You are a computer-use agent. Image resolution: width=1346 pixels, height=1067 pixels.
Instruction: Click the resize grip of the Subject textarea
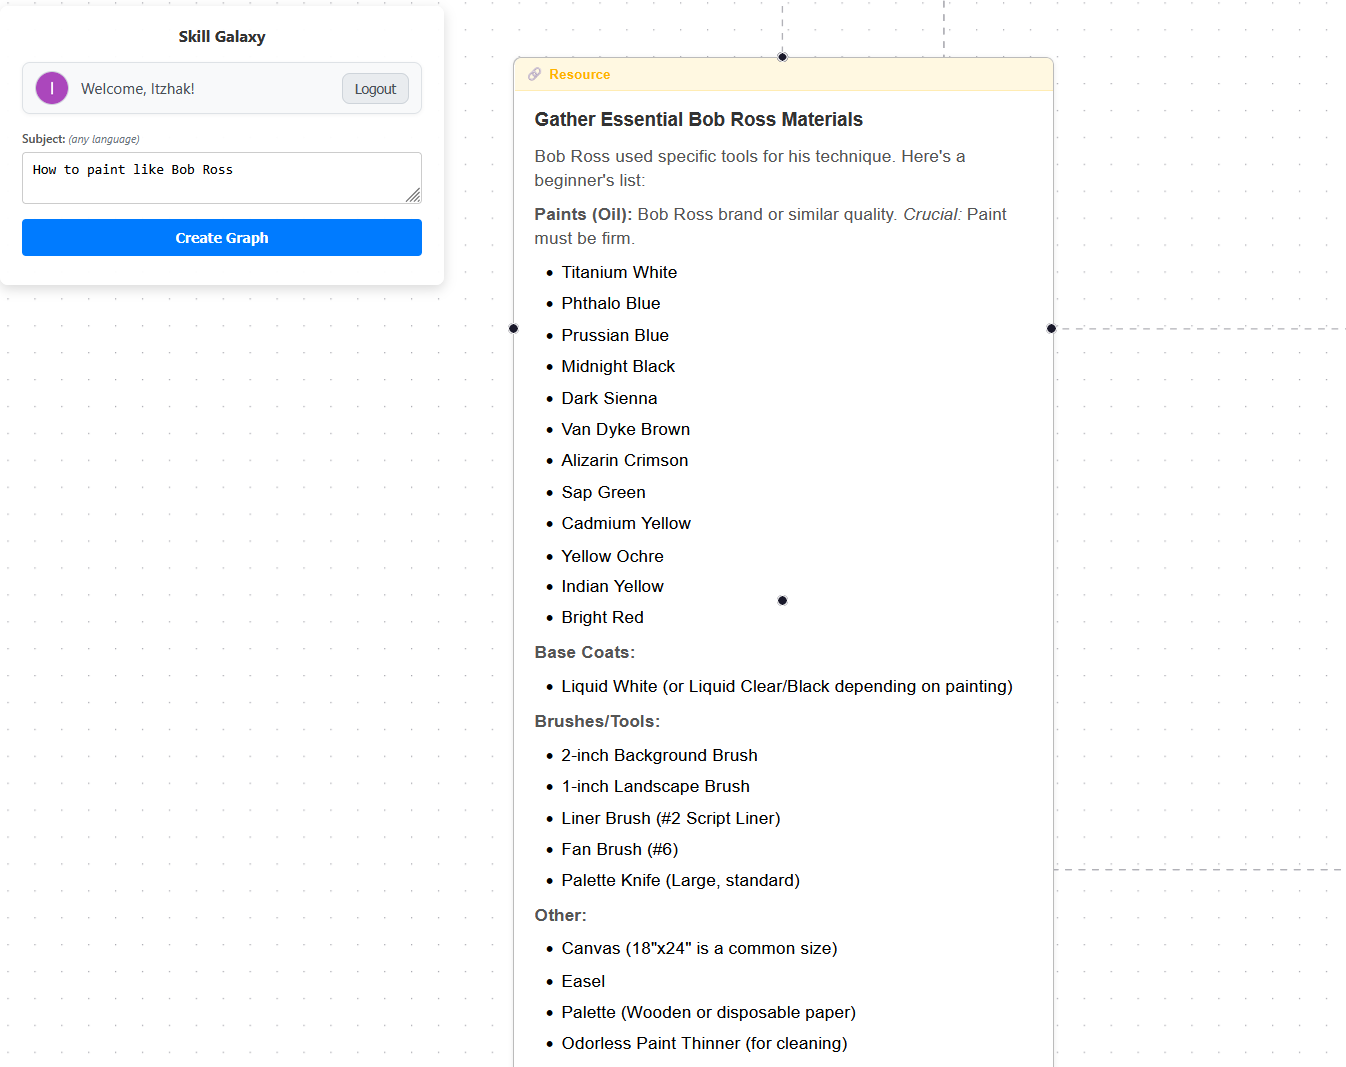point(414,196)
